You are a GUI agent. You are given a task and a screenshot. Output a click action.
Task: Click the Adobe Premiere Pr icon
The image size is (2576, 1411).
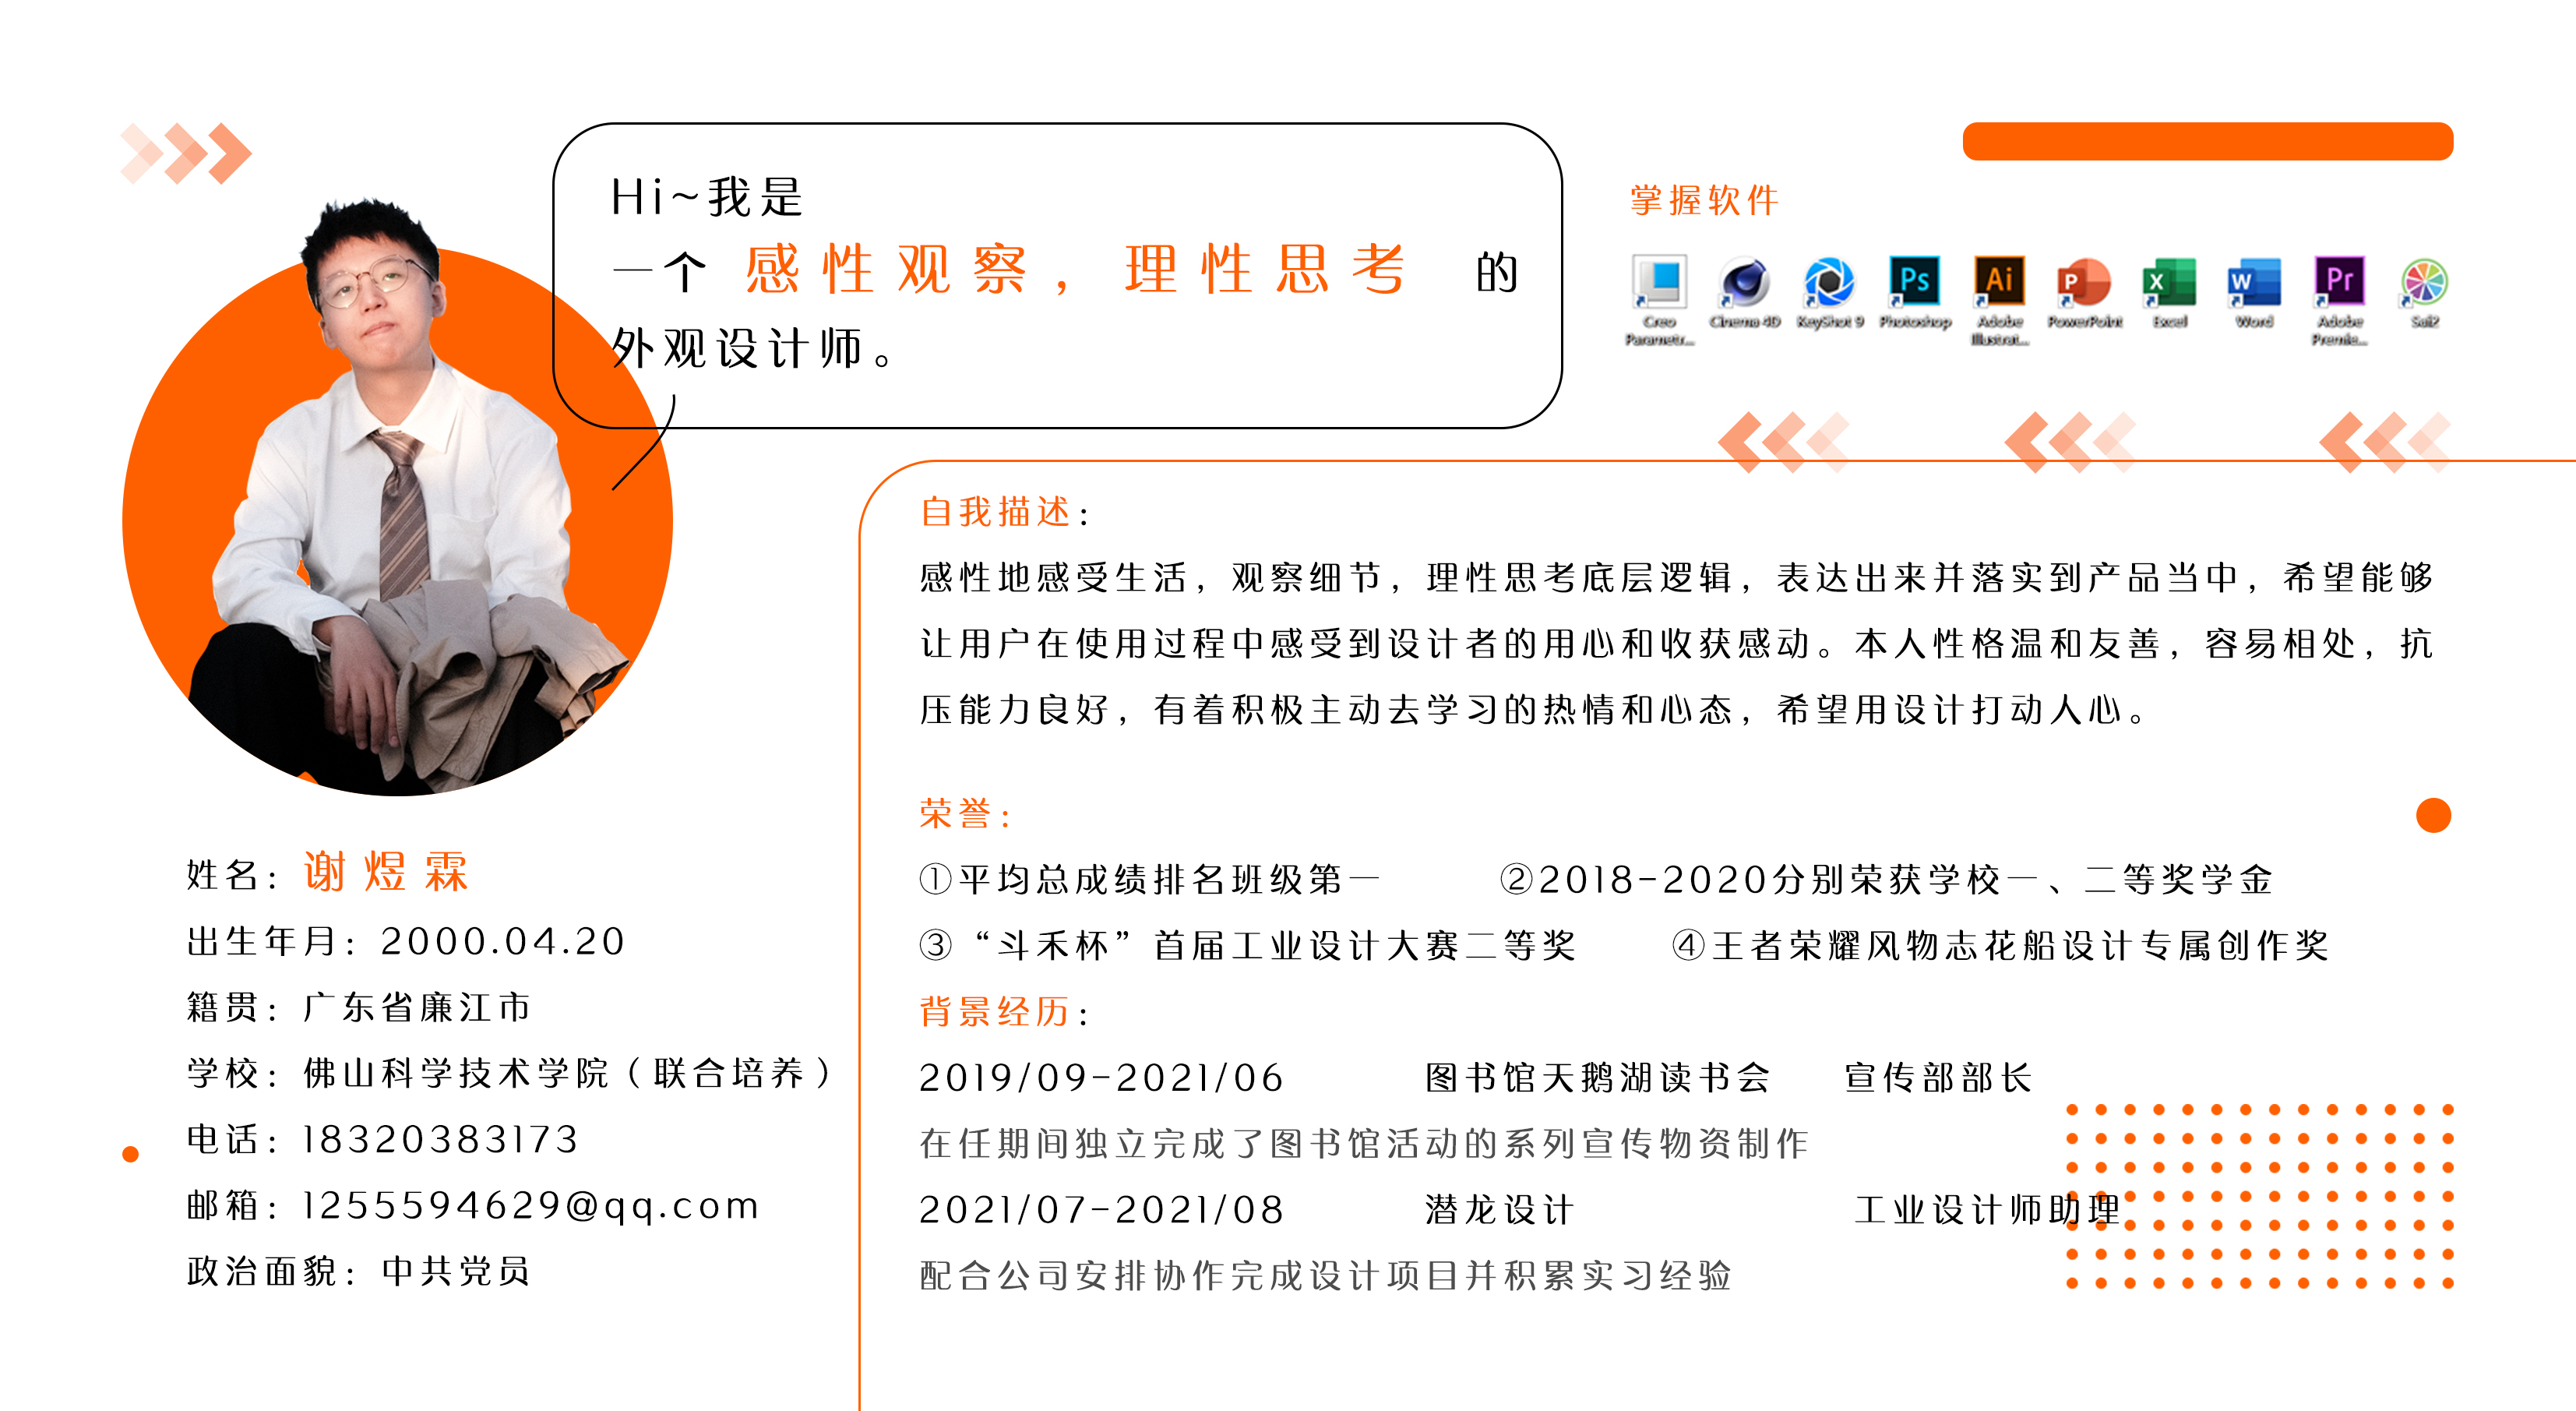[2339, 281]
